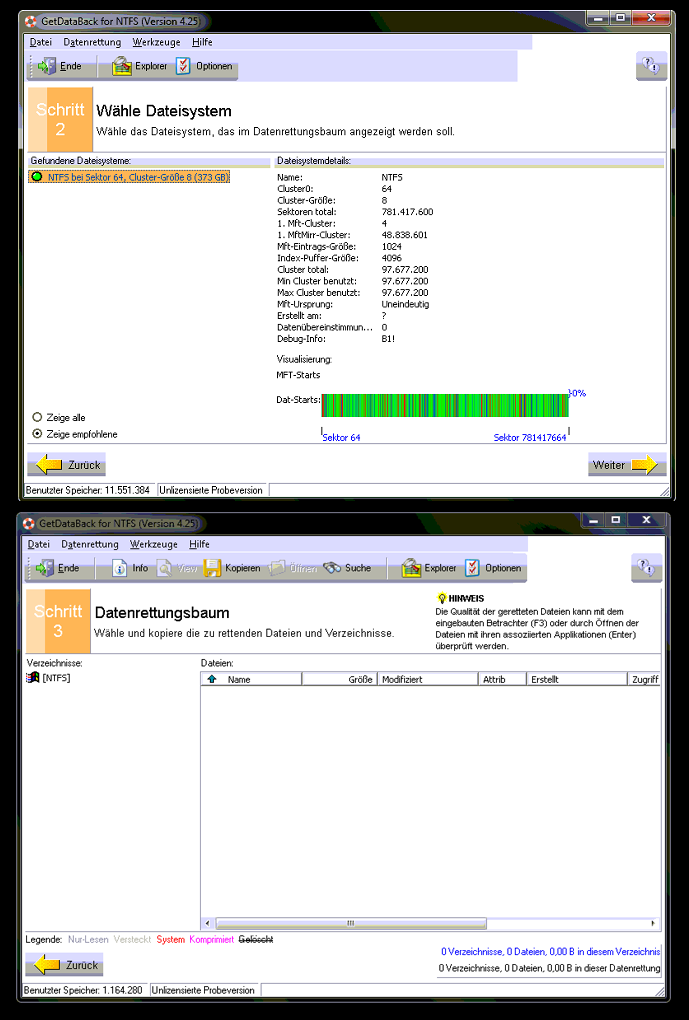
Task: Open Optionen in Schritt 3 window toolbar
Action: 493,568
